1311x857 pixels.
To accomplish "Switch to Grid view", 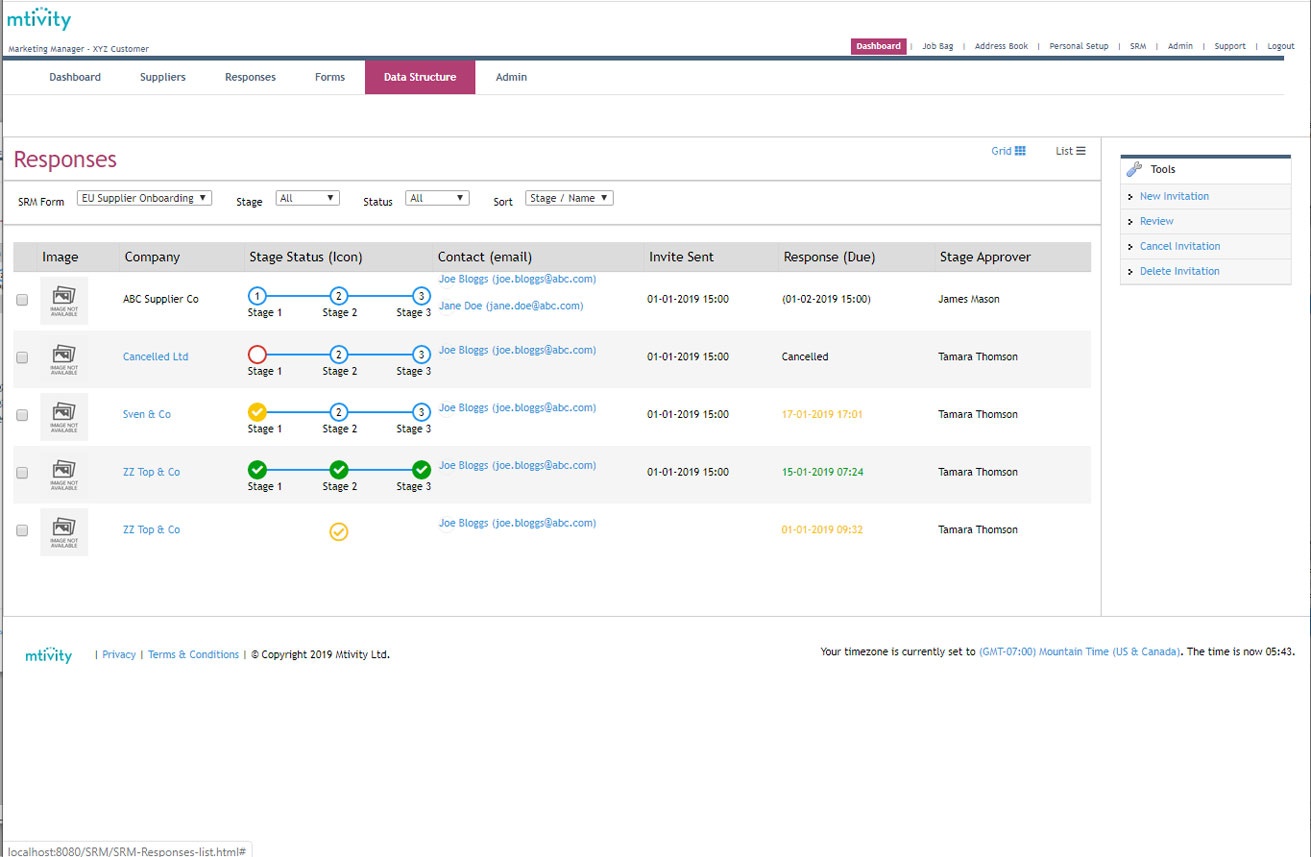I will (x=1008, y=151).
